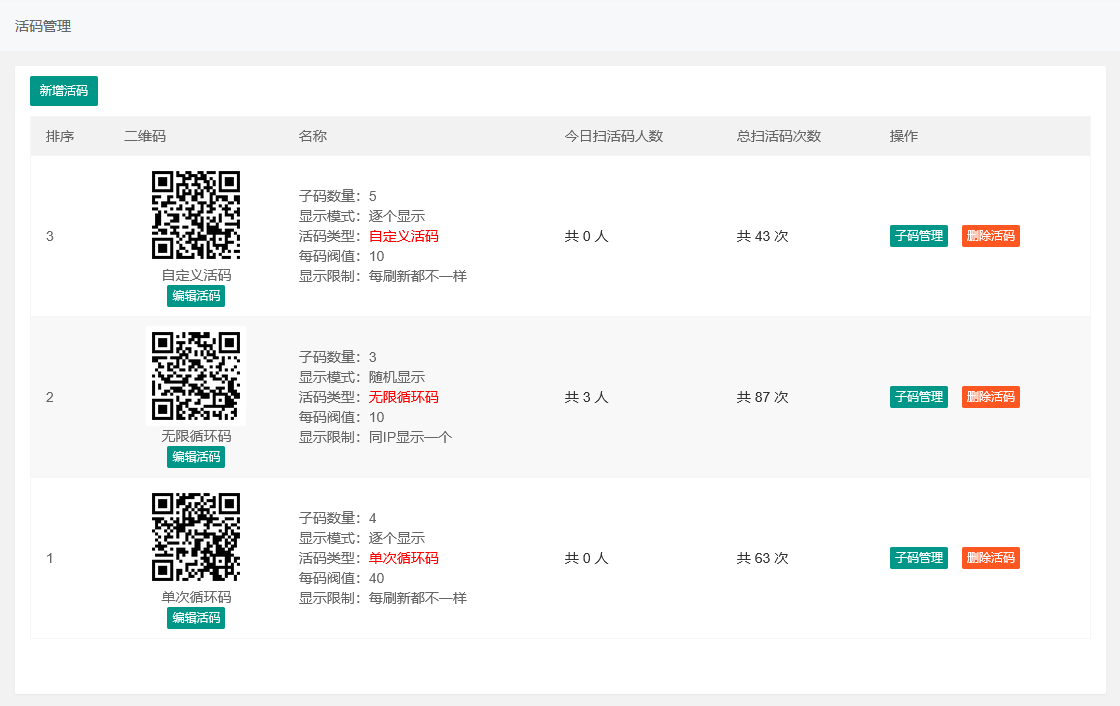Screen dimensions: 1120x706
Task: Click the 二维码 column header
Action: [145, 136]
